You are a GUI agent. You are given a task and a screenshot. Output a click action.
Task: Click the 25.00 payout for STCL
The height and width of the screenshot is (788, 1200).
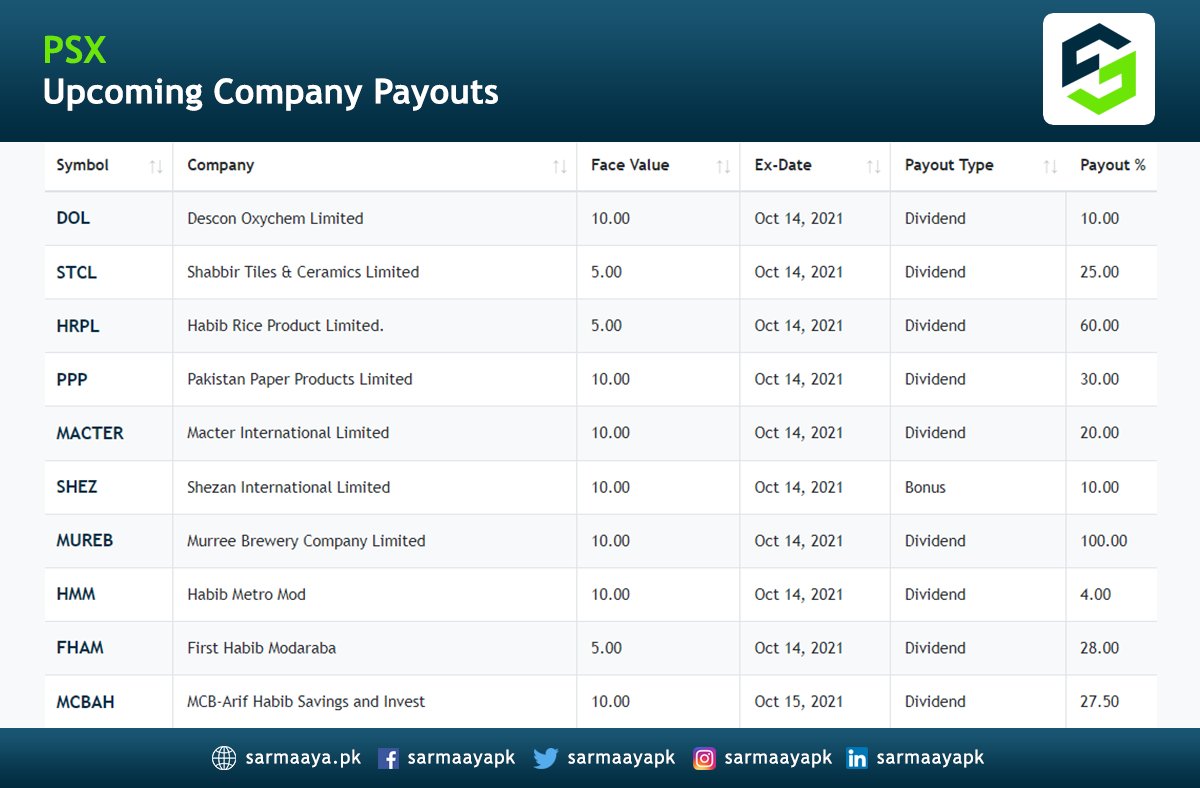pos(1100,272)
